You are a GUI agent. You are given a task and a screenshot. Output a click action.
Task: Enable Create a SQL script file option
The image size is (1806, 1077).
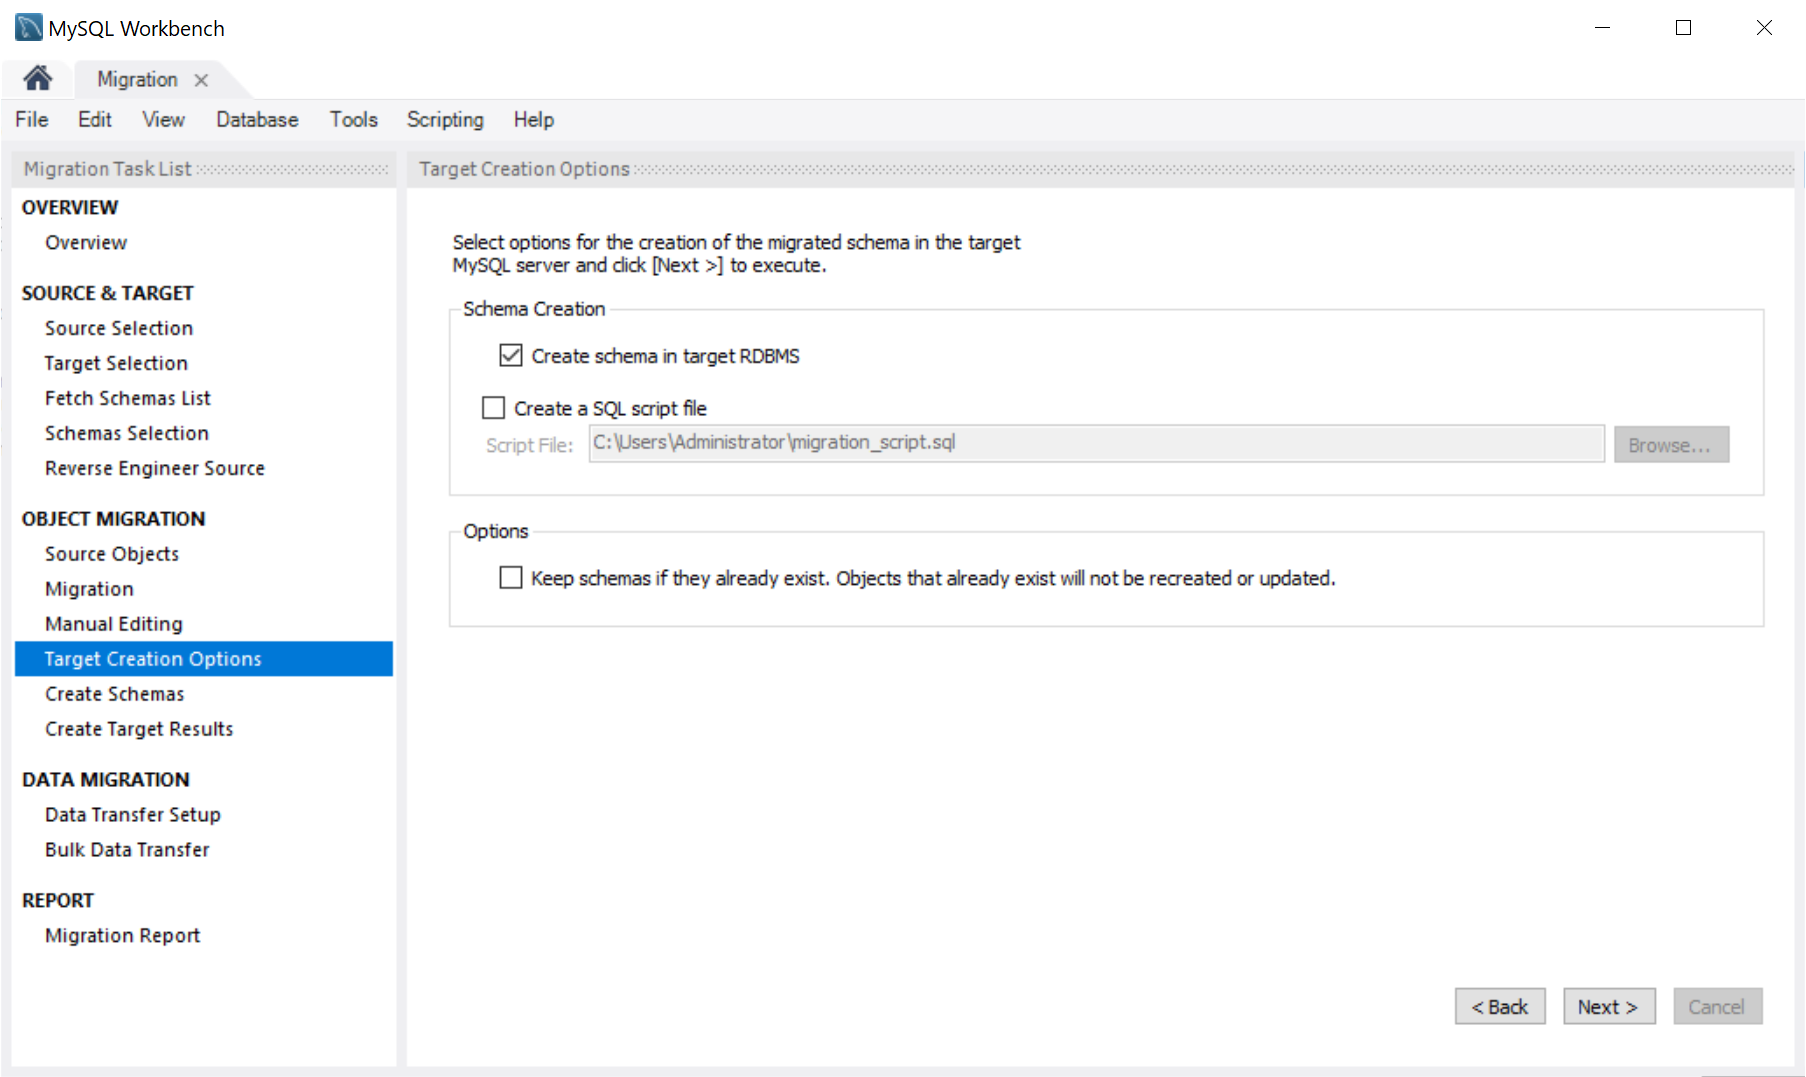(x=494, y=408)
